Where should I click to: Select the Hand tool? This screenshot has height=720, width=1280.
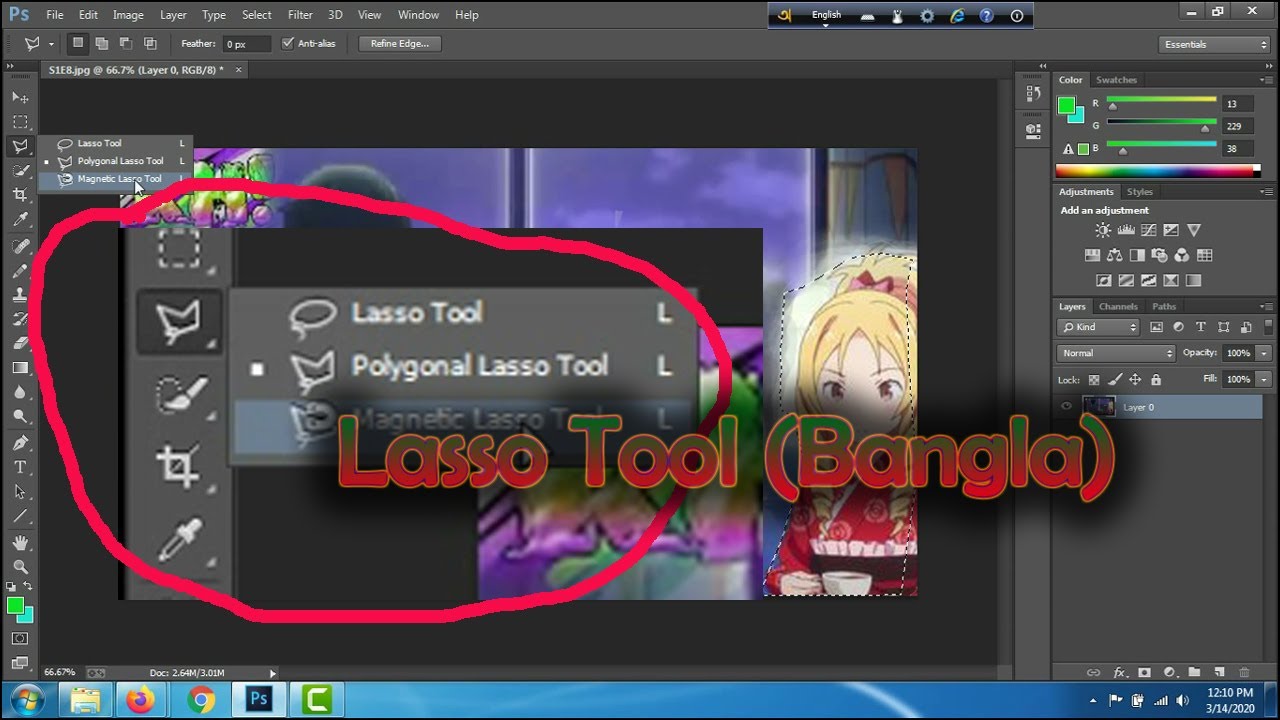tap(20, 543)
